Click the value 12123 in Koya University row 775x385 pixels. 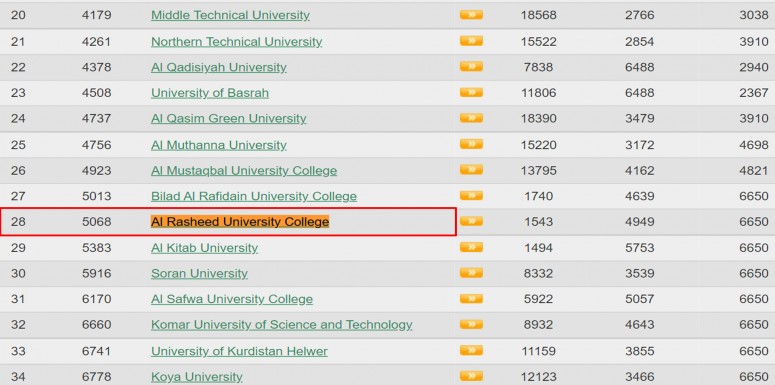(538, 377)
